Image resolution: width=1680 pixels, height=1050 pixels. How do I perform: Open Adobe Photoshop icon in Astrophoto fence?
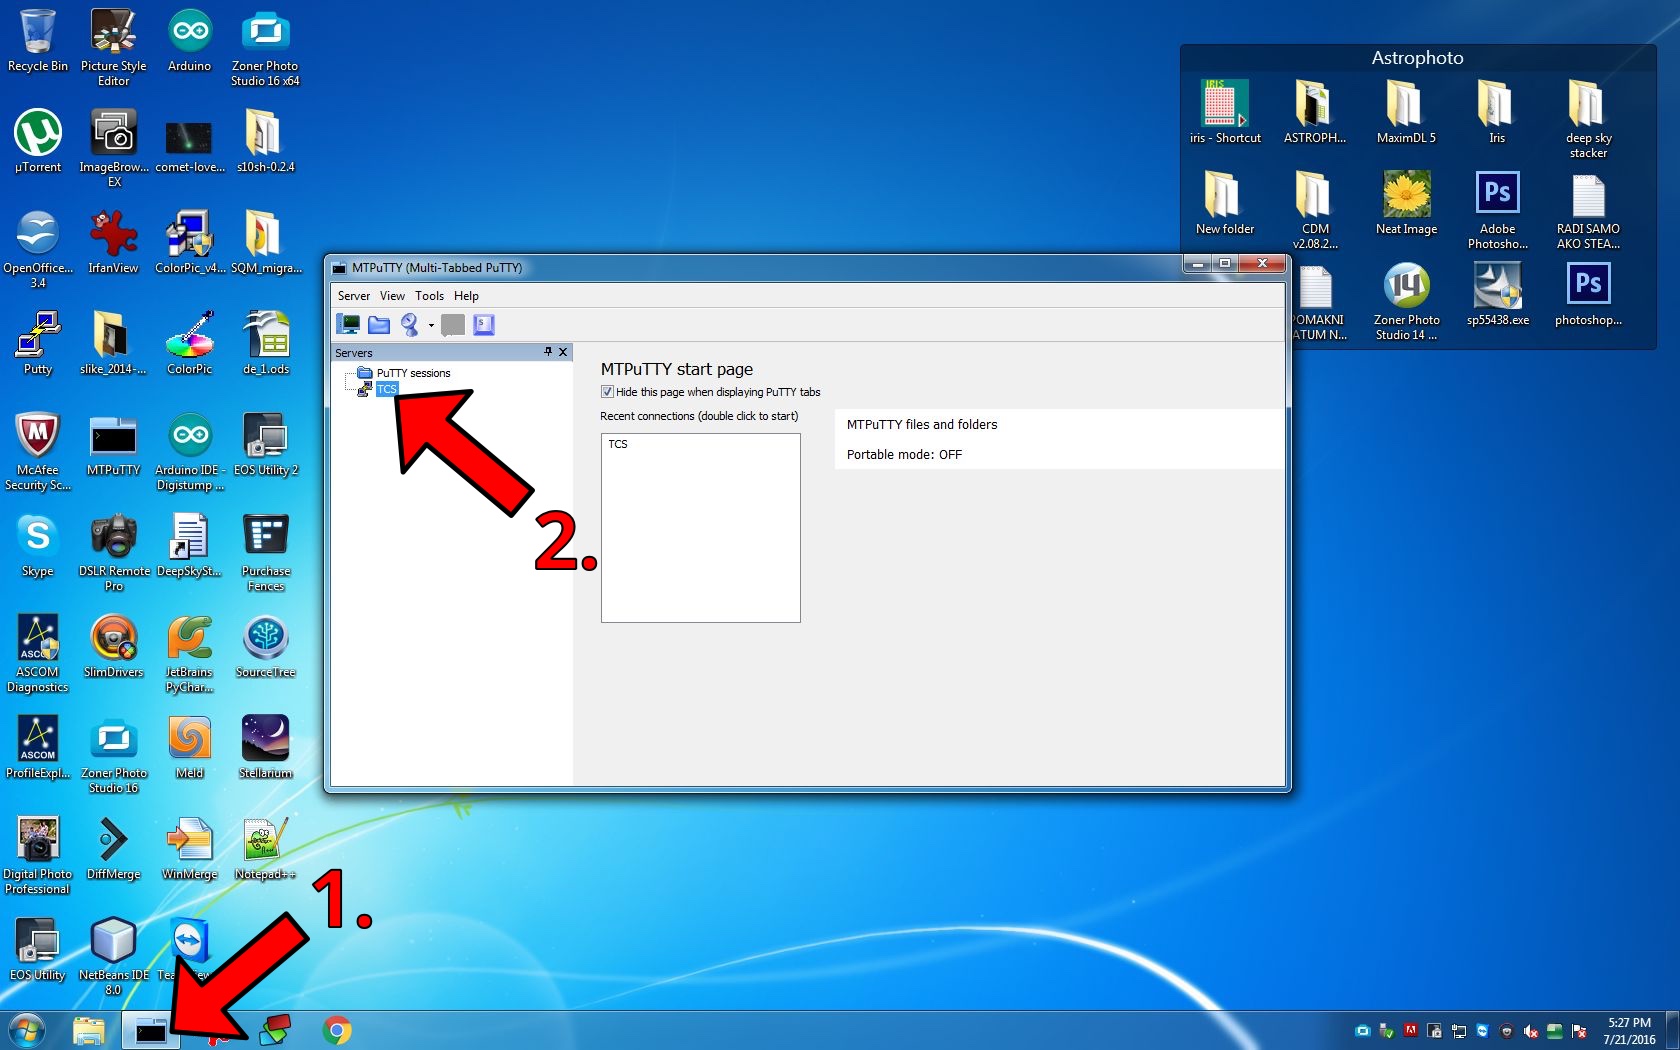1497,210
